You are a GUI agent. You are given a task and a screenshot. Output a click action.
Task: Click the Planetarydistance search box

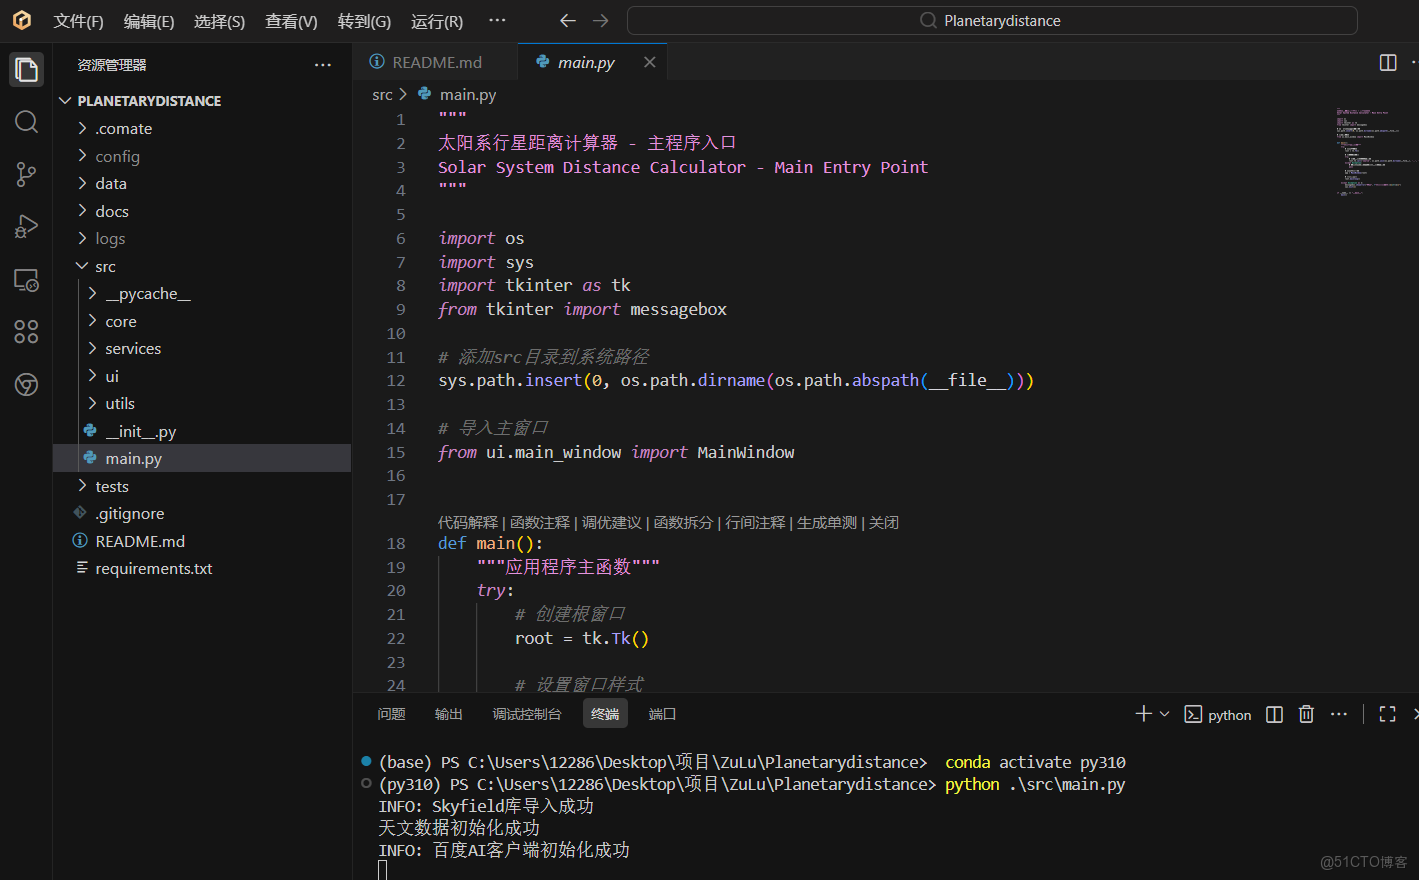click(991, 21)
